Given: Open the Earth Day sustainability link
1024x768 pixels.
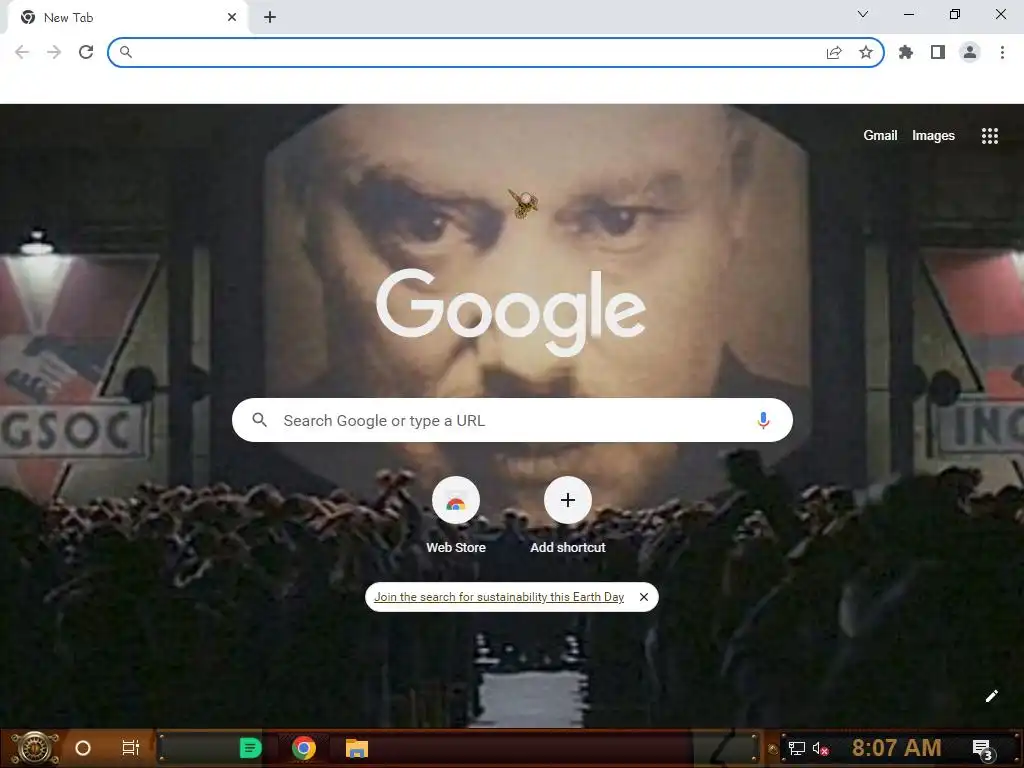Looking at the screenshot, I should (x=499, y=597).
